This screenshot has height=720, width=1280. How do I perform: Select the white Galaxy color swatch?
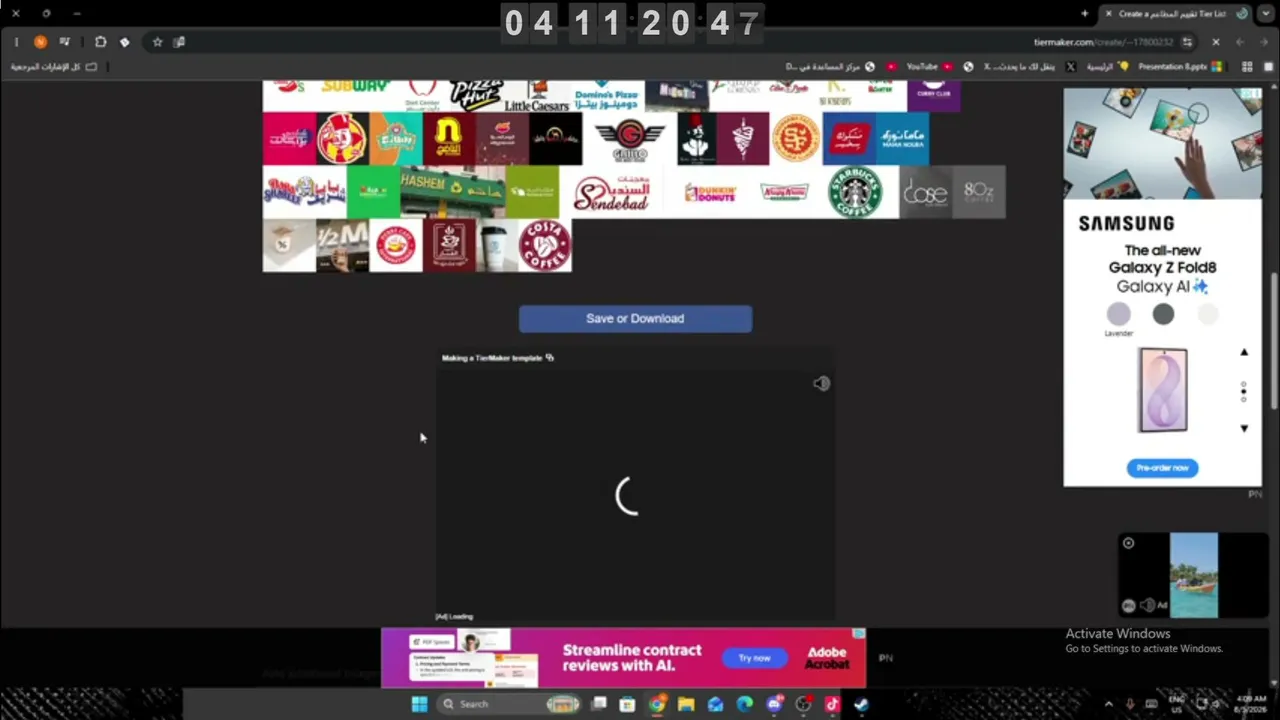[x=1208, y=314]
